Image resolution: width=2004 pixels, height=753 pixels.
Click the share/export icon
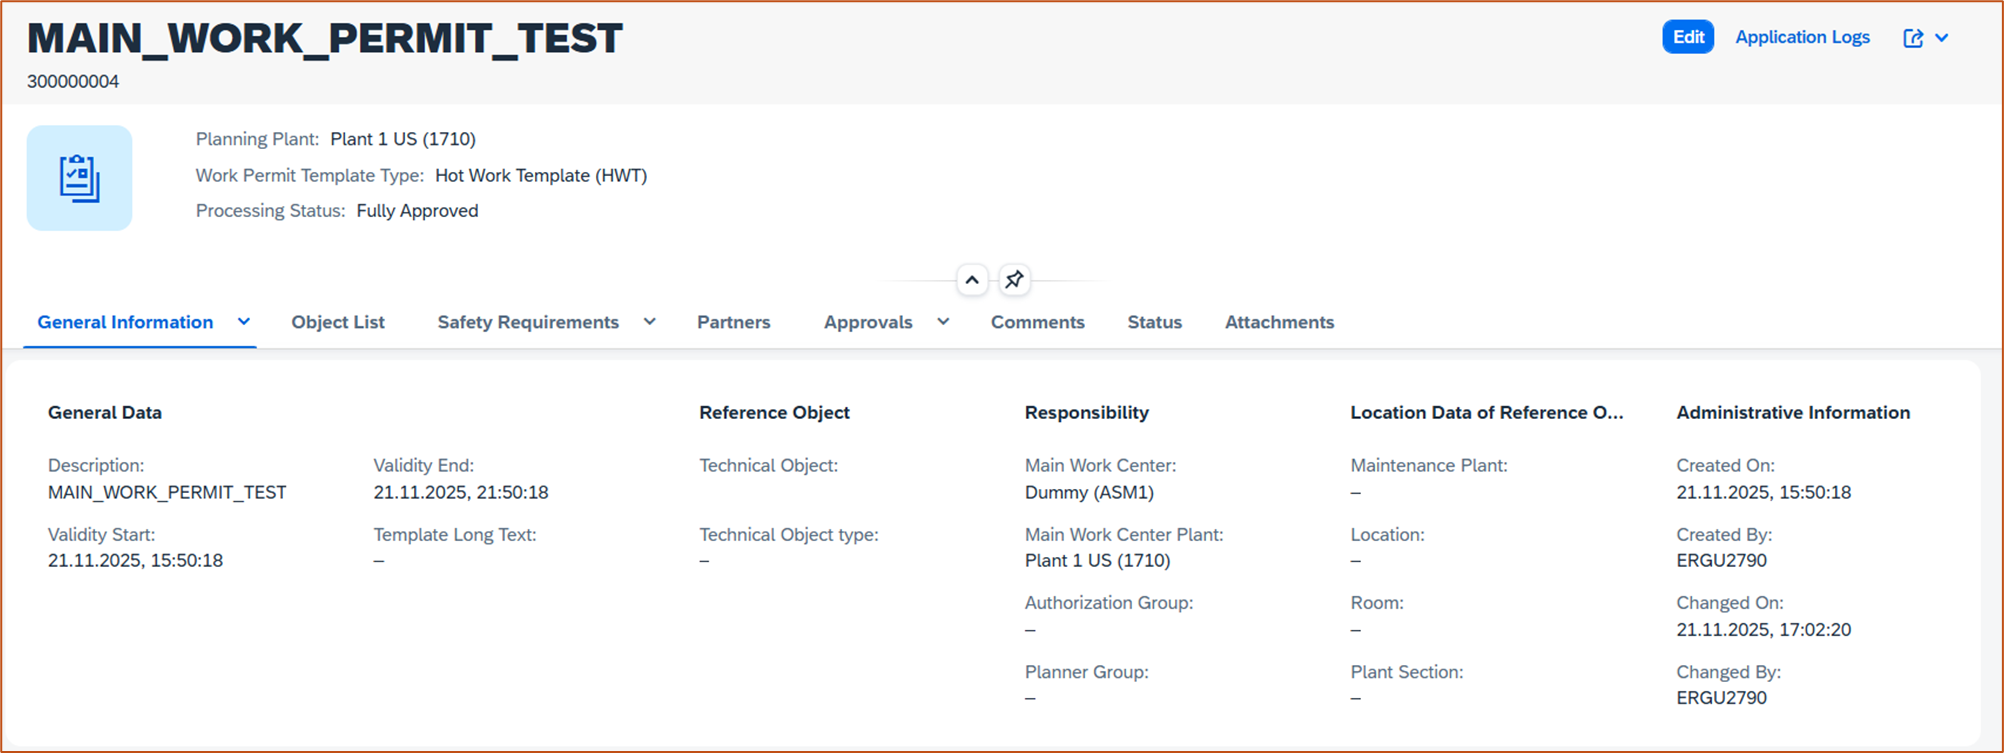pyautogui.click(x=1913, y=38)
